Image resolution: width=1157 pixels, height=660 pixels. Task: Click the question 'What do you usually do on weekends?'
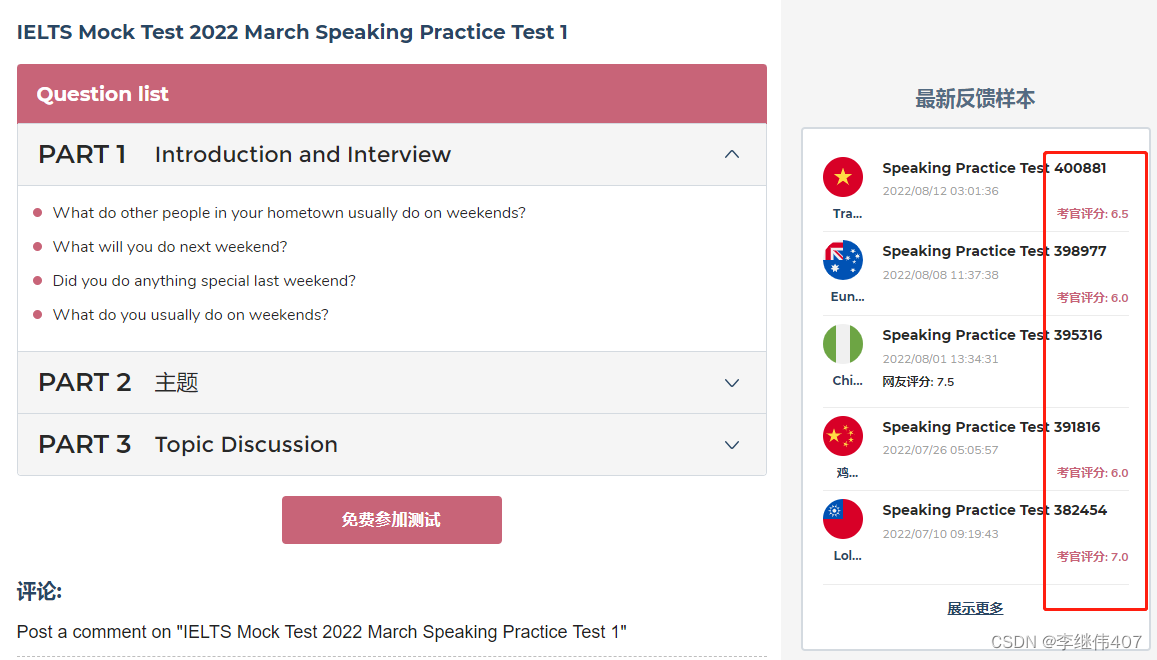(190, 314)
